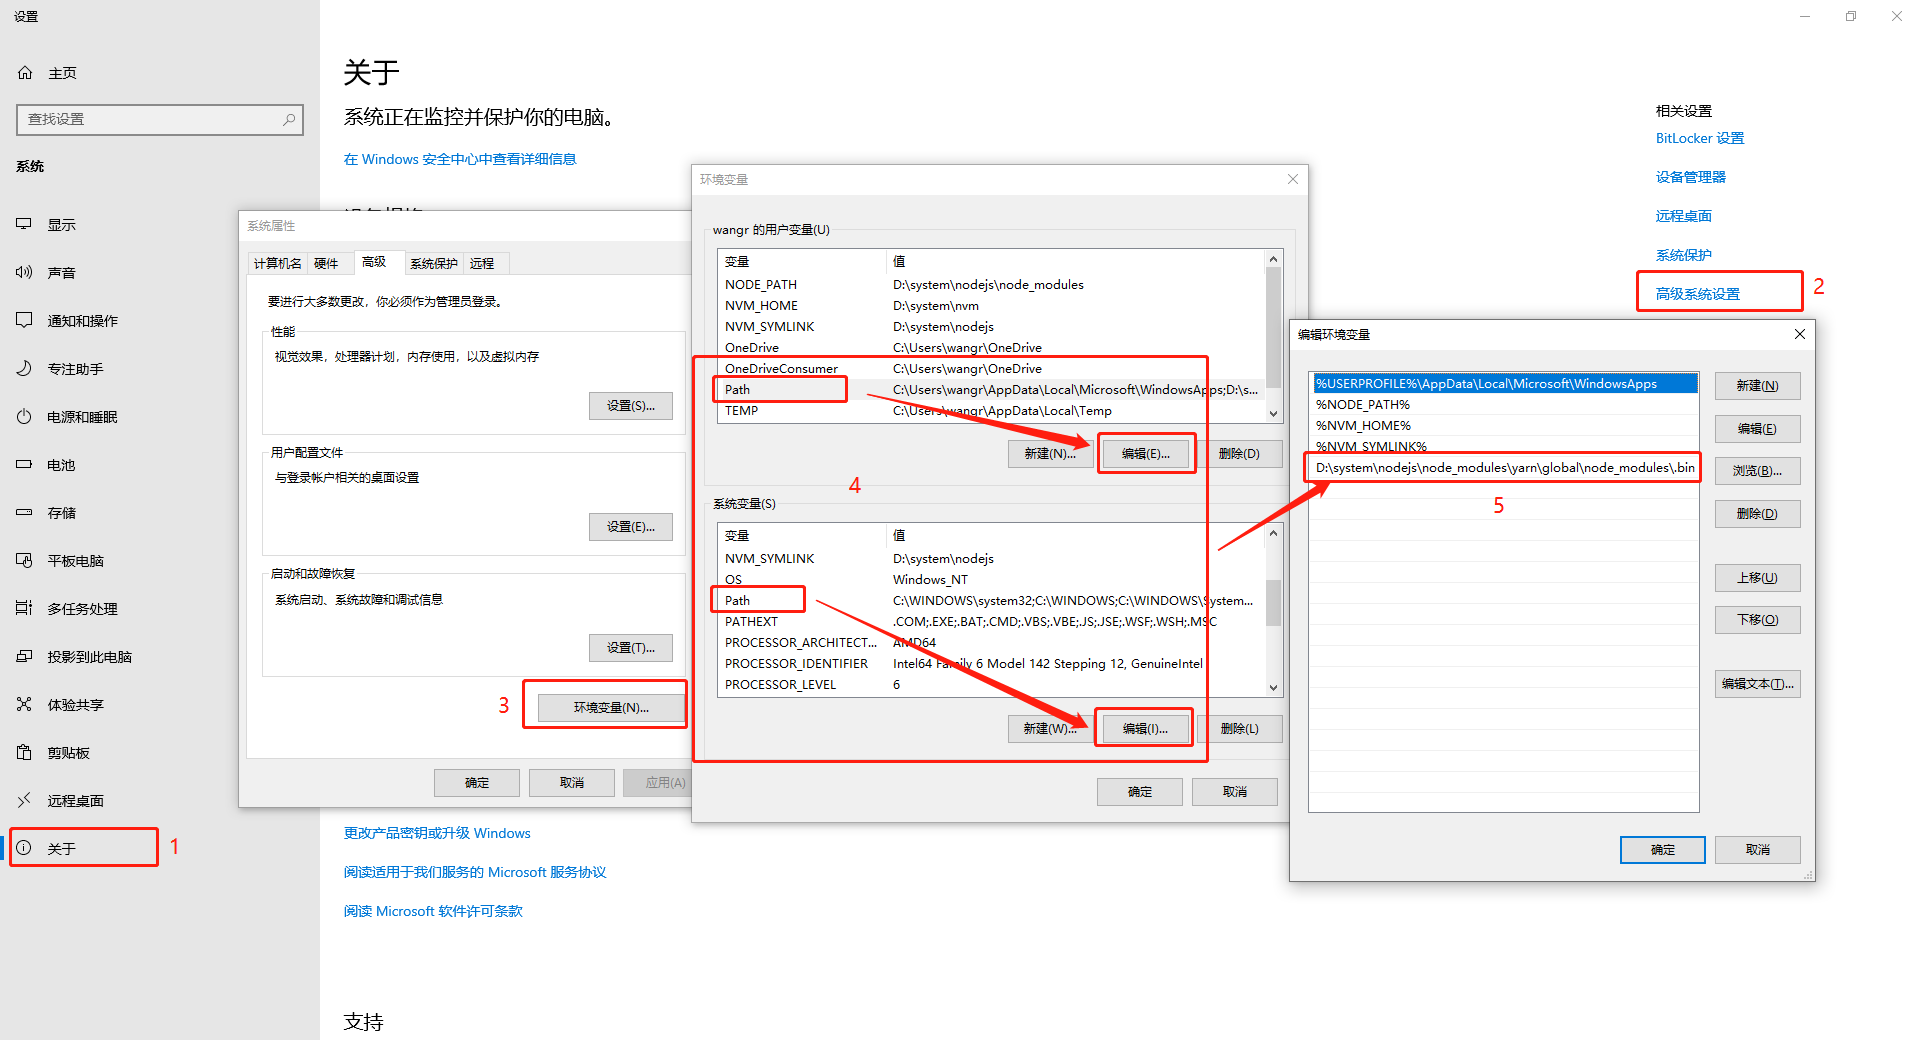Click 设置(S)... under 性能
This screenshot has width=1920, height=1040.
click(x=631, y=405)
